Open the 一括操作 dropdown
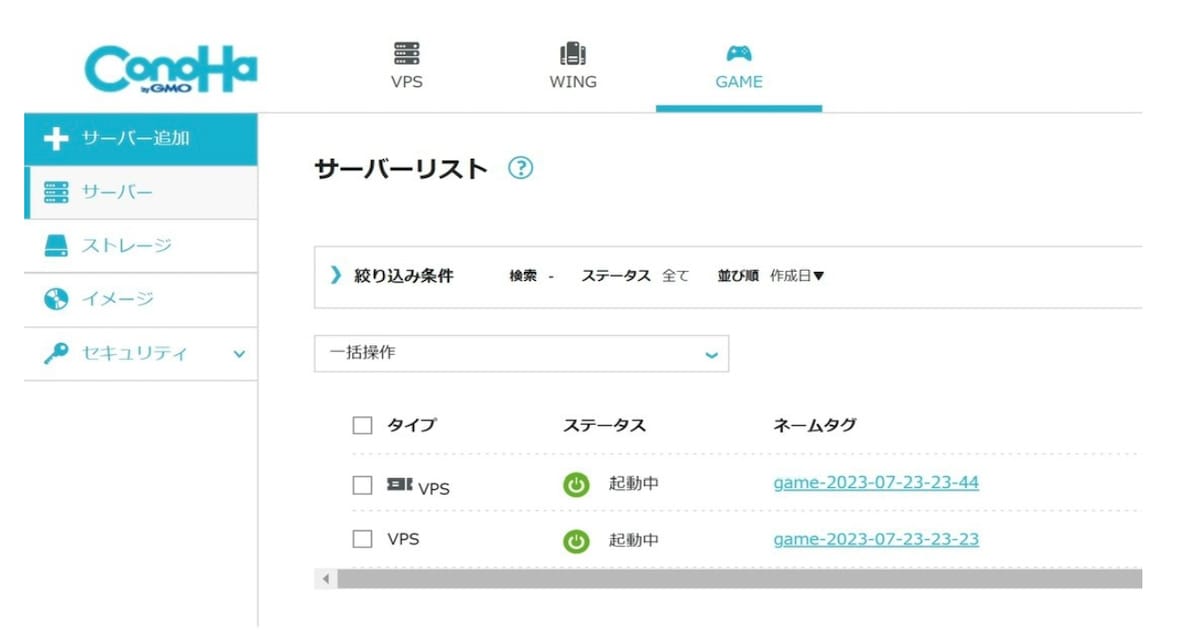Screen dimensions: 1200x630 (521, 353)
